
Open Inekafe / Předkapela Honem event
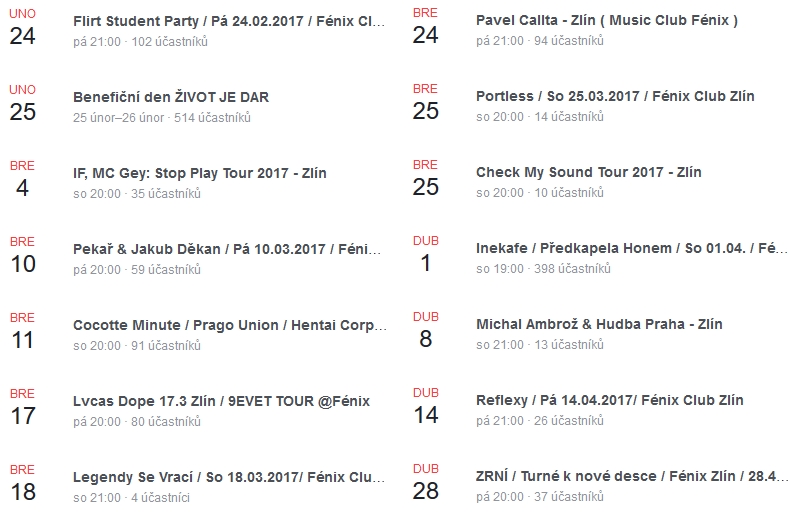(632, 248)
